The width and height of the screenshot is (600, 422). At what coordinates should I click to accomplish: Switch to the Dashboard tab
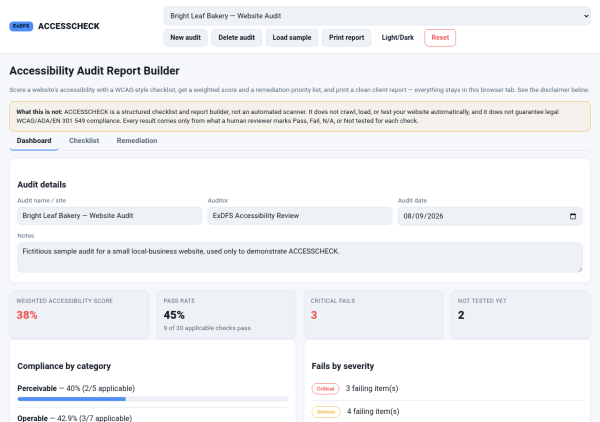[x=34, y=140]
